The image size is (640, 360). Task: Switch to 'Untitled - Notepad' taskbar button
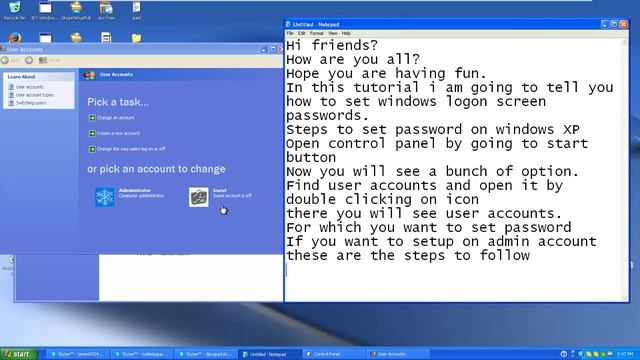click(269, 354)
